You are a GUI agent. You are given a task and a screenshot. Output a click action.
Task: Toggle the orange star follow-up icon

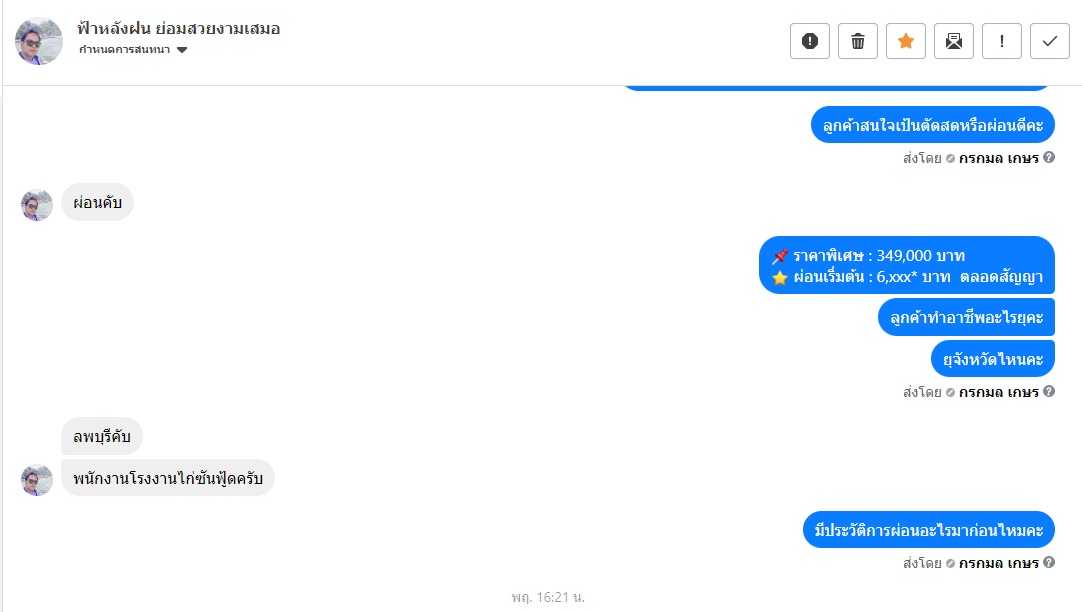click(x=905, y=41)
